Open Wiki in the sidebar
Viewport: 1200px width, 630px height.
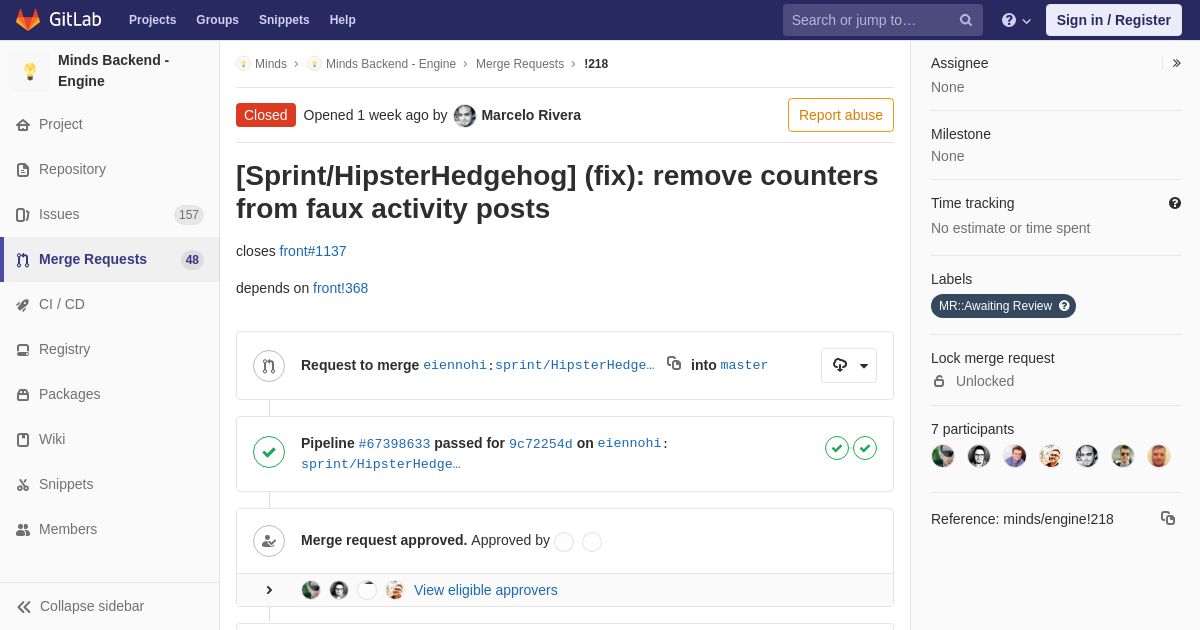[x=110, y=439]
